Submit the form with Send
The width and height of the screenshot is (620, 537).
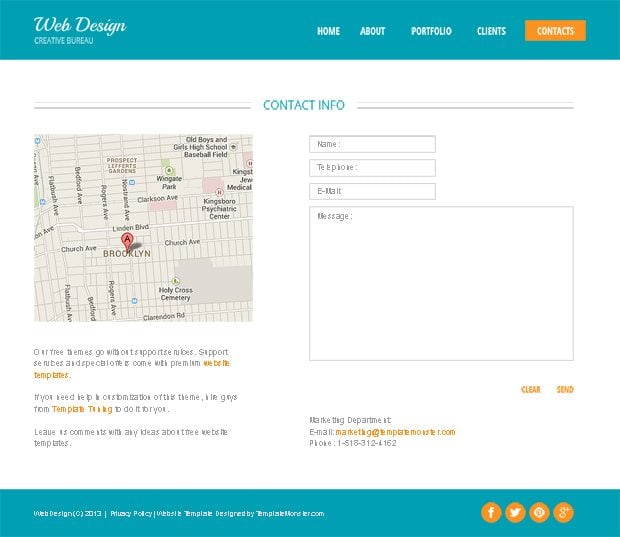(565, 390)
